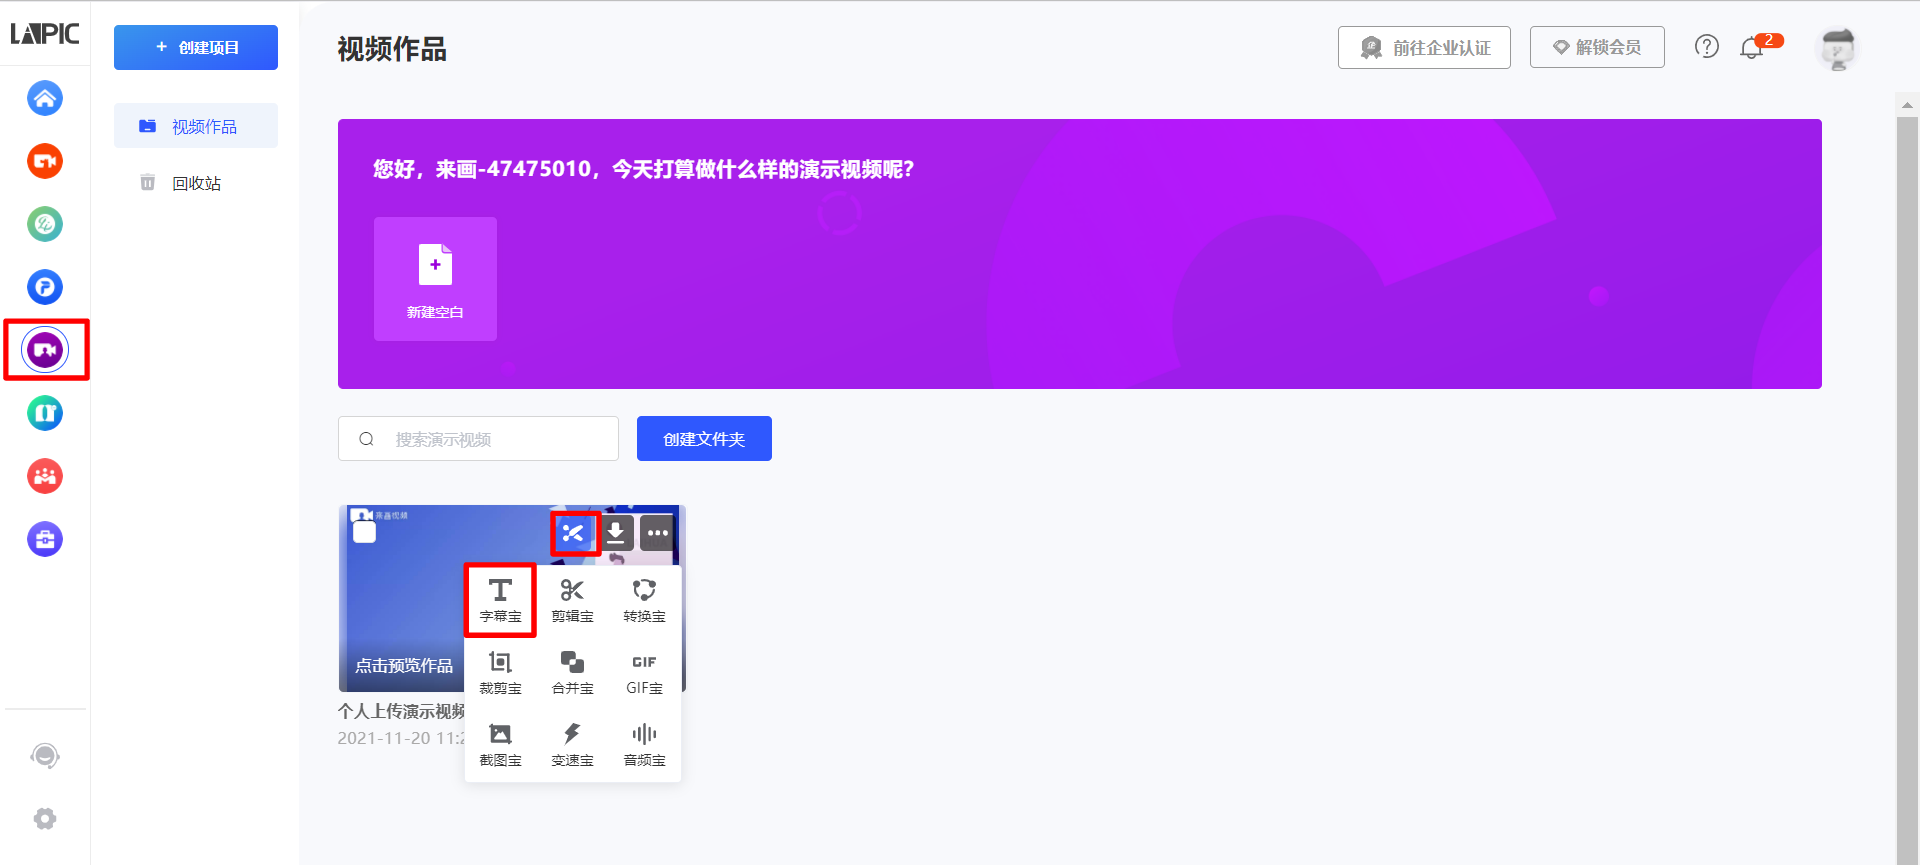1920x865 pixels.
Task: Select GIF宝 tool
Action: [644, 672]
